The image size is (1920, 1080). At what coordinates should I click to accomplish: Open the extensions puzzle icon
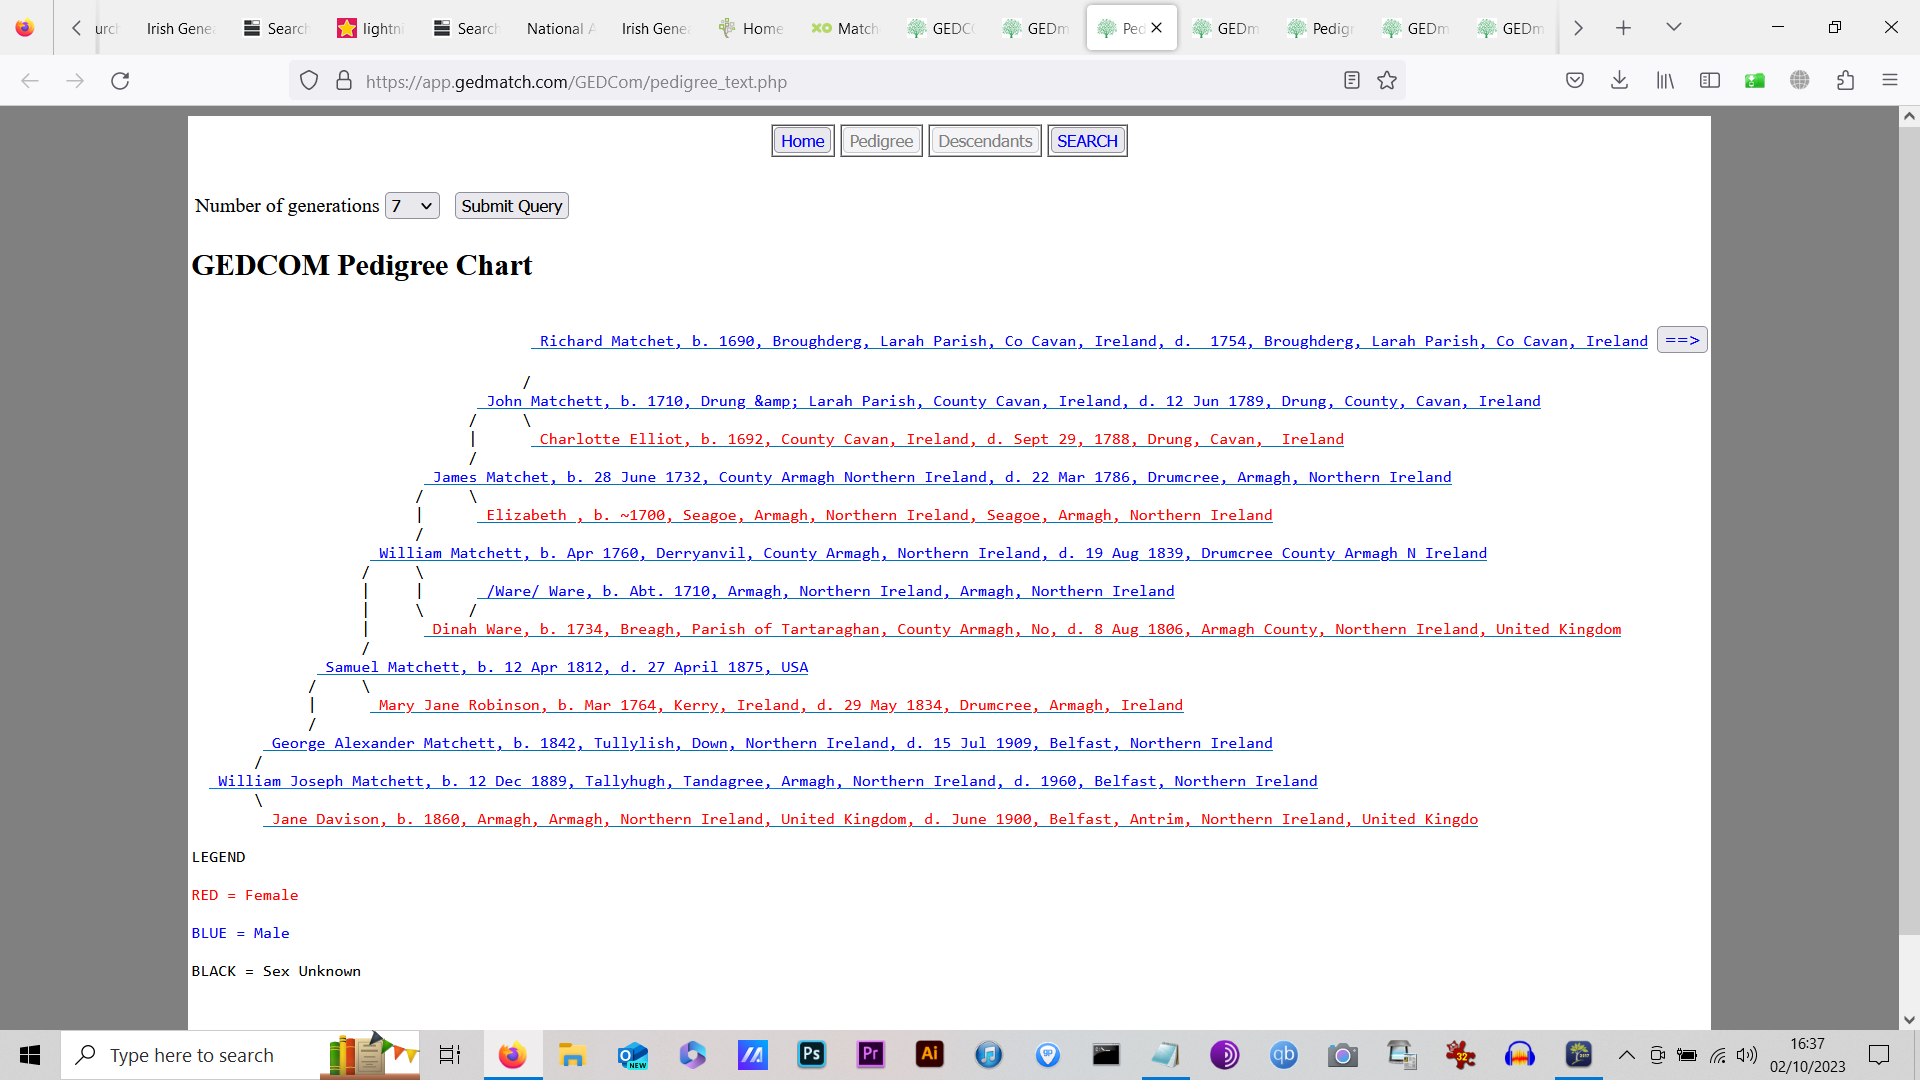(x=1845, y=81)
